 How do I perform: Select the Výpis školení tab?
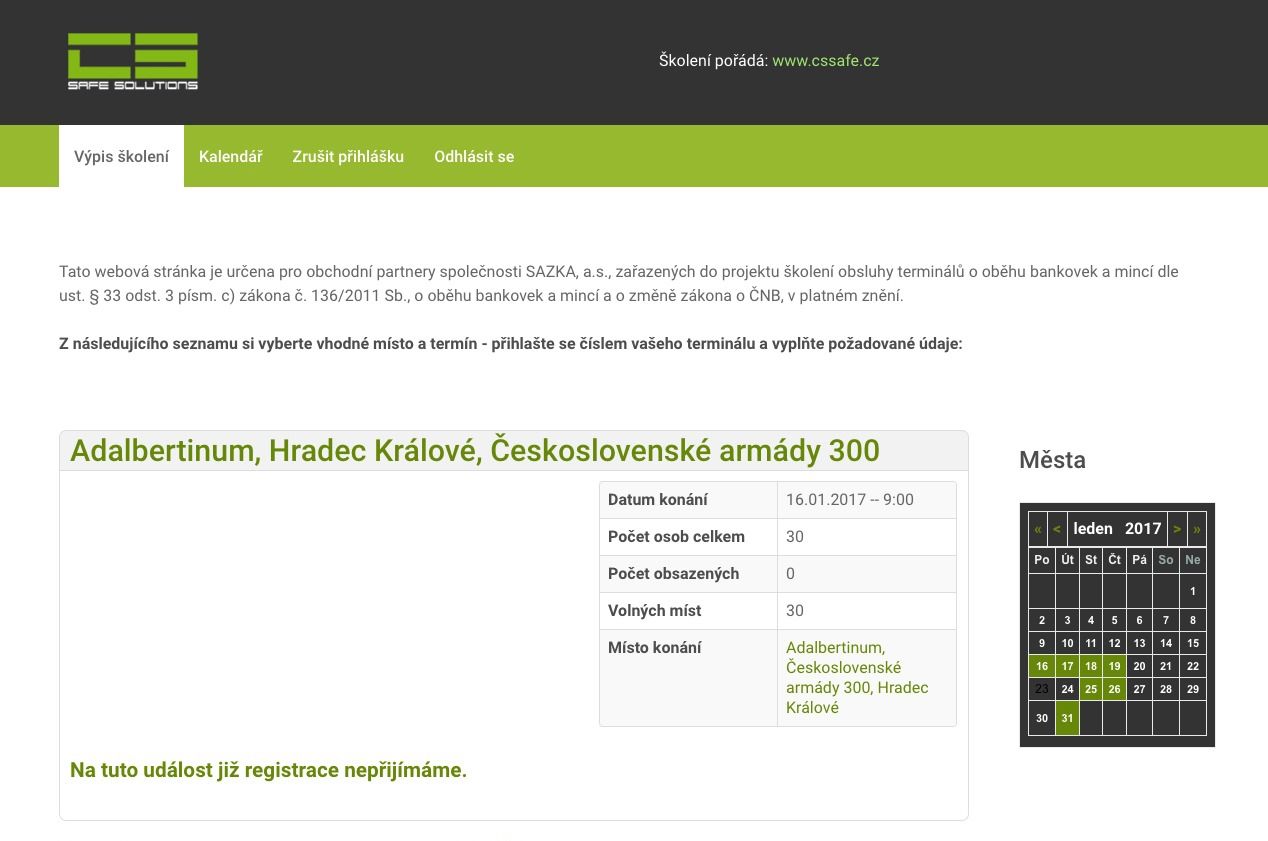121,157
